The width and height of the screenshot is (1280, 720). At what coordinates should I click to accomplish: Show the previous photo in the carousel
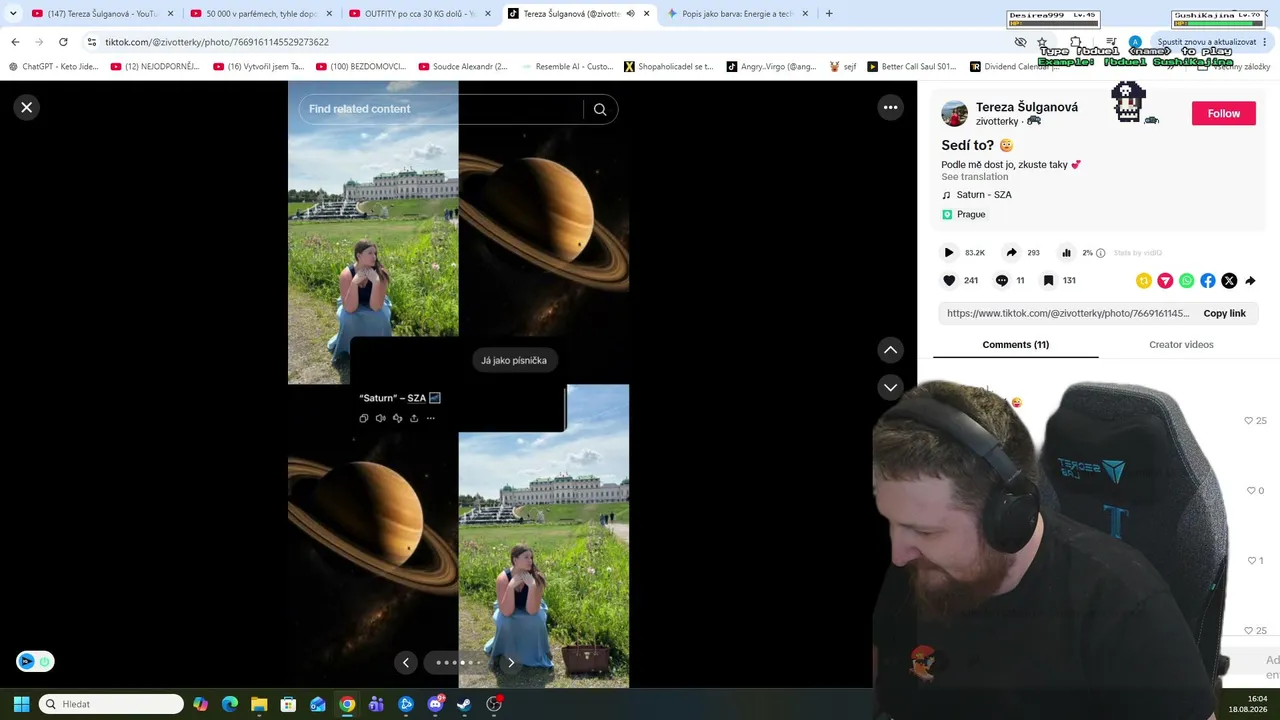(x=406, y=662)
